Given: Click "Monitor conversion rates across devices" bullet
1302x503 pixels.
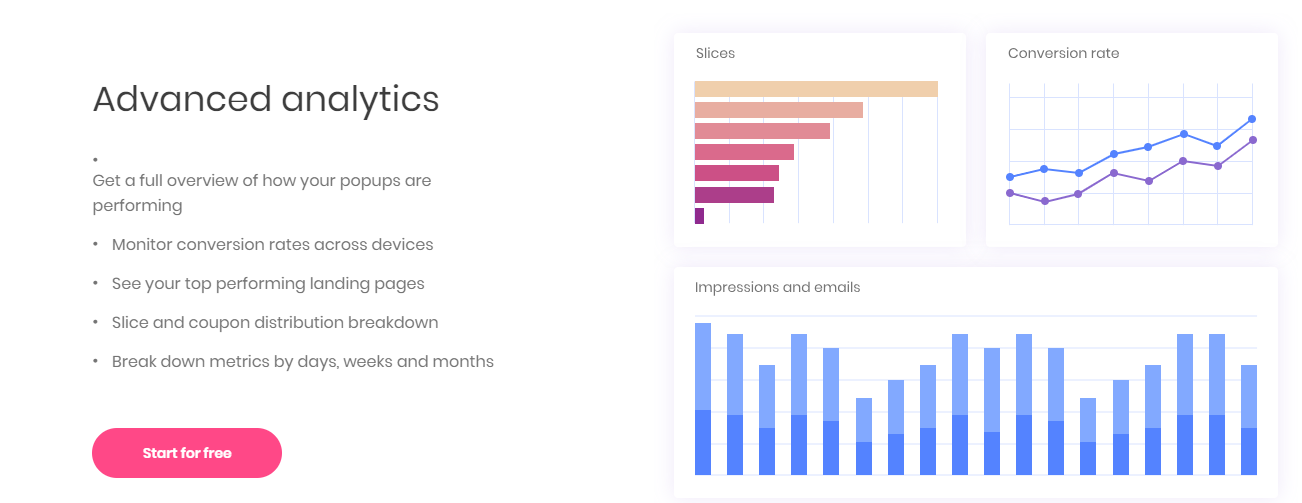Looking at the screenshot, I should coord(272,244).
